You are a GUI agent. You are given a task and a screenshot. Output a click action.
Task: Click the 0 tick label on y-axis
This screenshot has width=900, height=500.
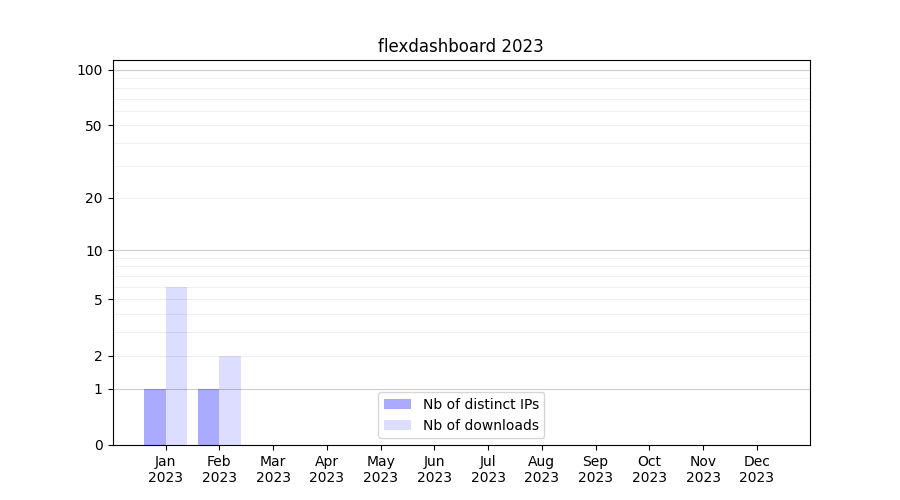(98, 445)
